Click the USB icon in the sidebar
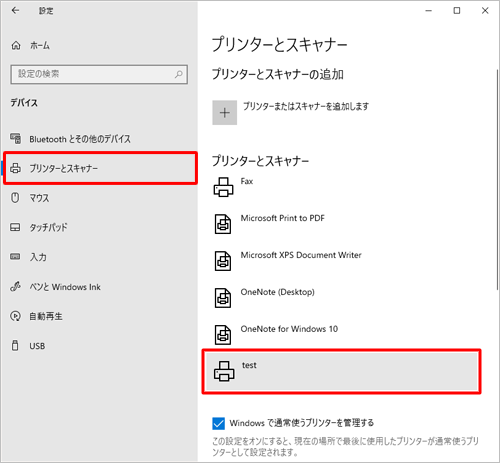This screenshot has height=463, width=500. coord(15,345)
